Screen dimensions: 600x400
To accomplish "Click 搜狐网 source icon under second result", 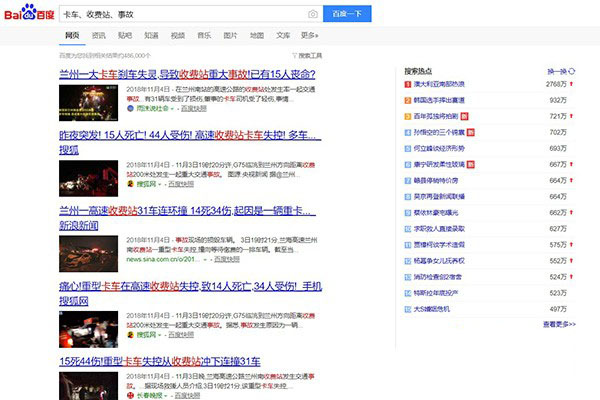I will coord(128,185).
